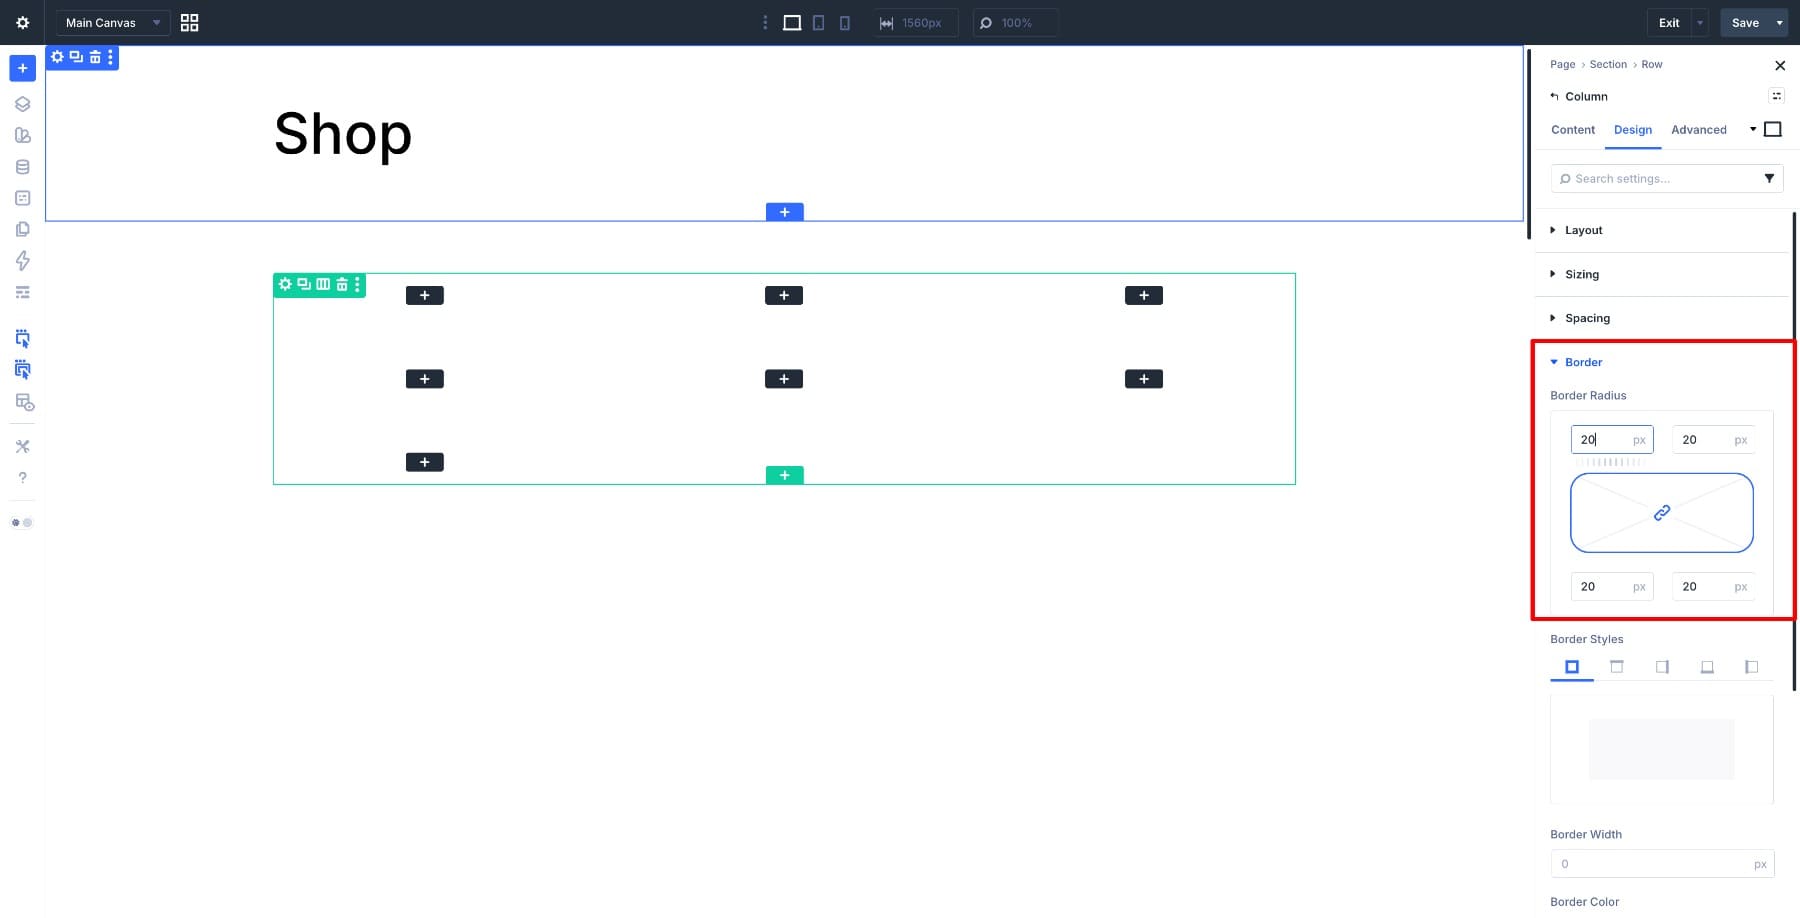1800x918 pixels.
Task: Select the top border style option
Action: click(1616, 667)
